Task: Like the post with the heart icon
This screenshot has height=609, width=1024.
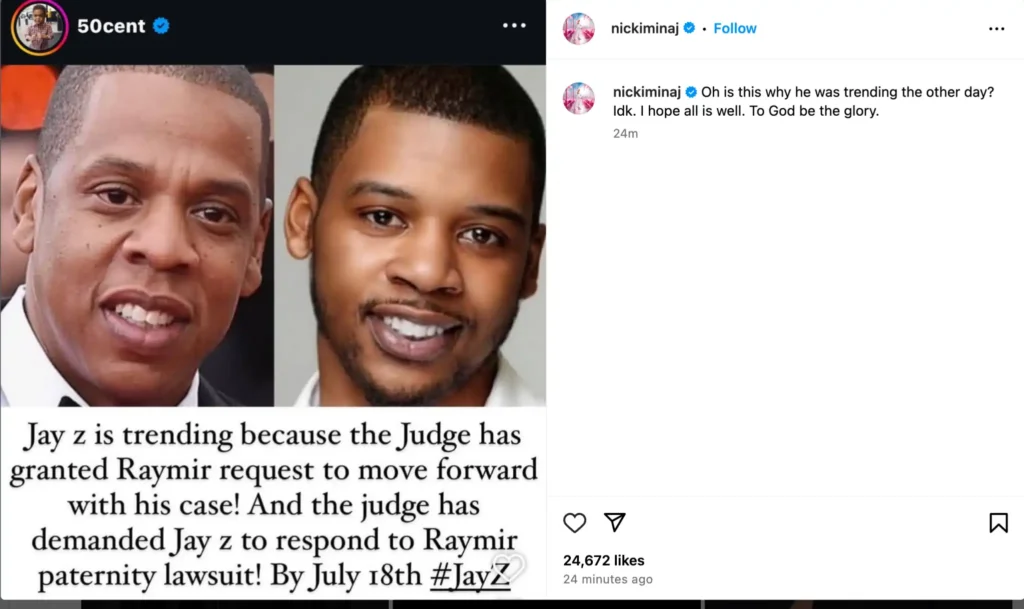Action: click(x=575, y=523)
